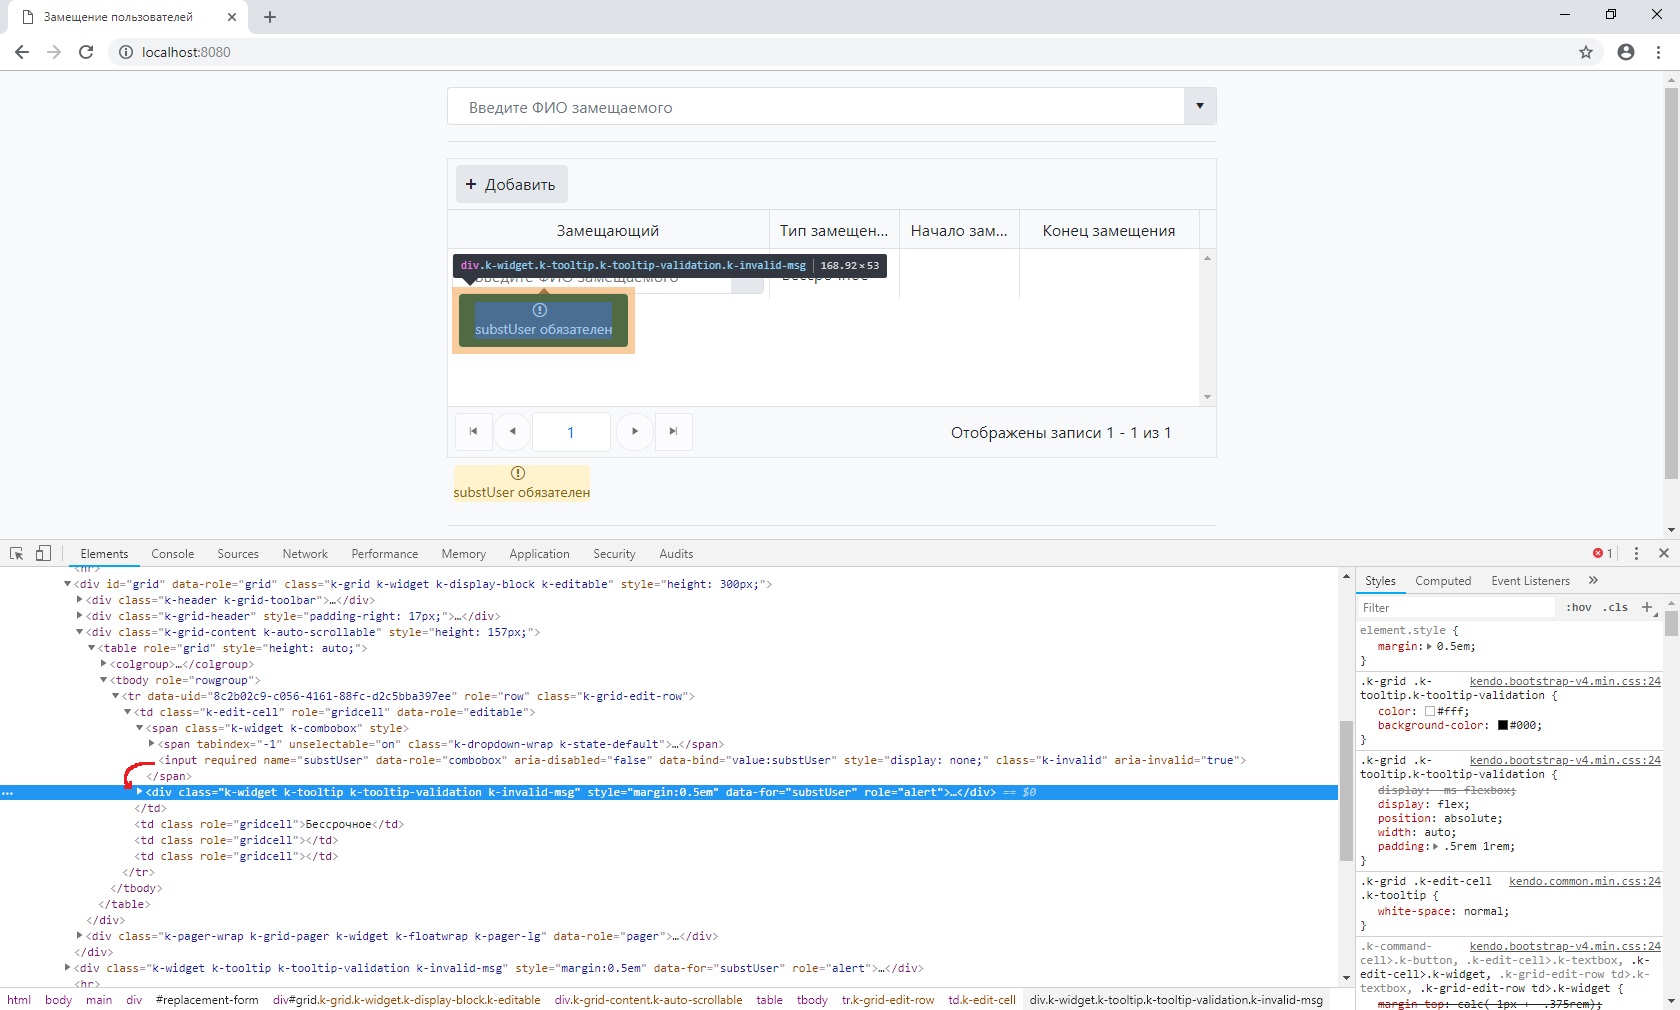
Task: Click the Отображены записи 1 - 1 из 1 label
Action: pos(1061,432)
